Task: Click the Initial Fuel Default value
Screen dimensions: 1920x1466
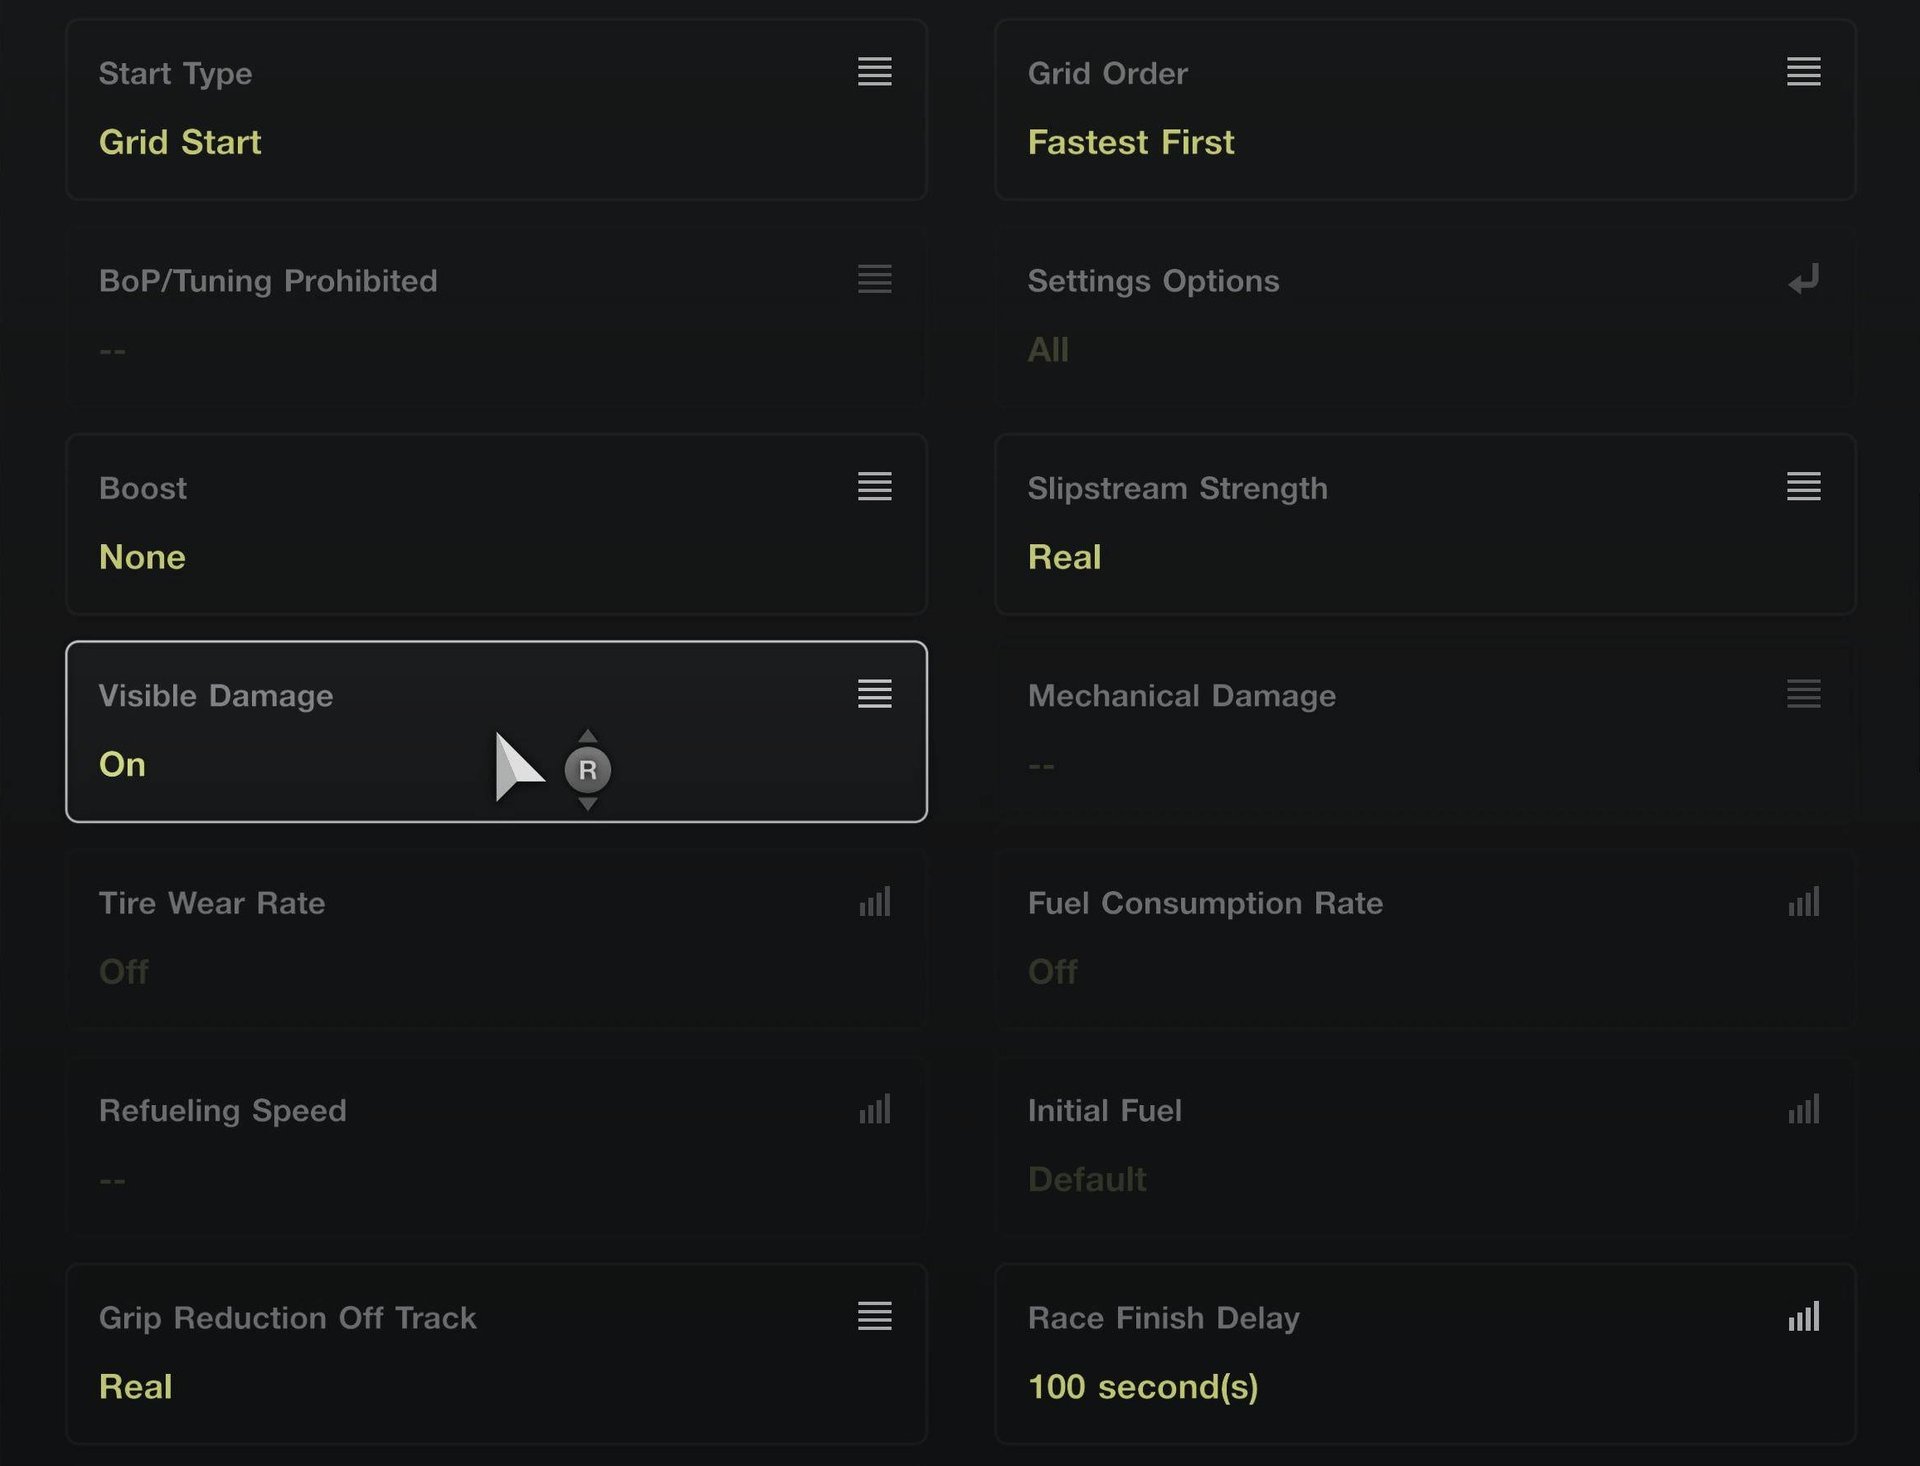Action: coord(1087,1180)
